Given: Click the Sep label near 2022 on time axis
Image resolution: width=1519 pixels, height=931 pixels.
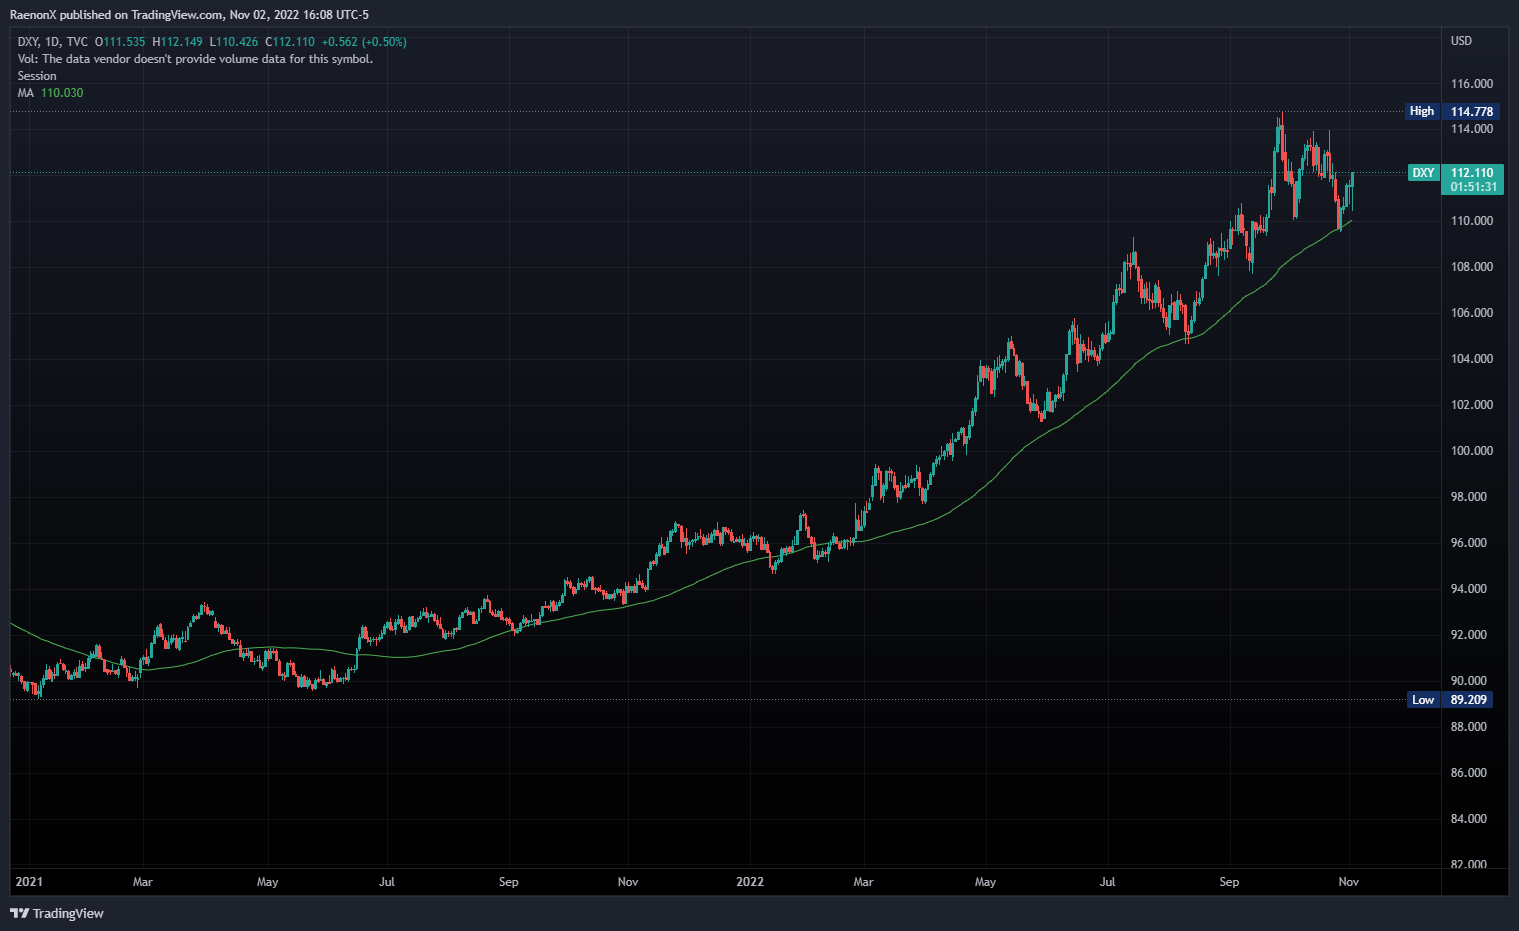Looking at the screenshot, I should click(x=1229, y=882).
